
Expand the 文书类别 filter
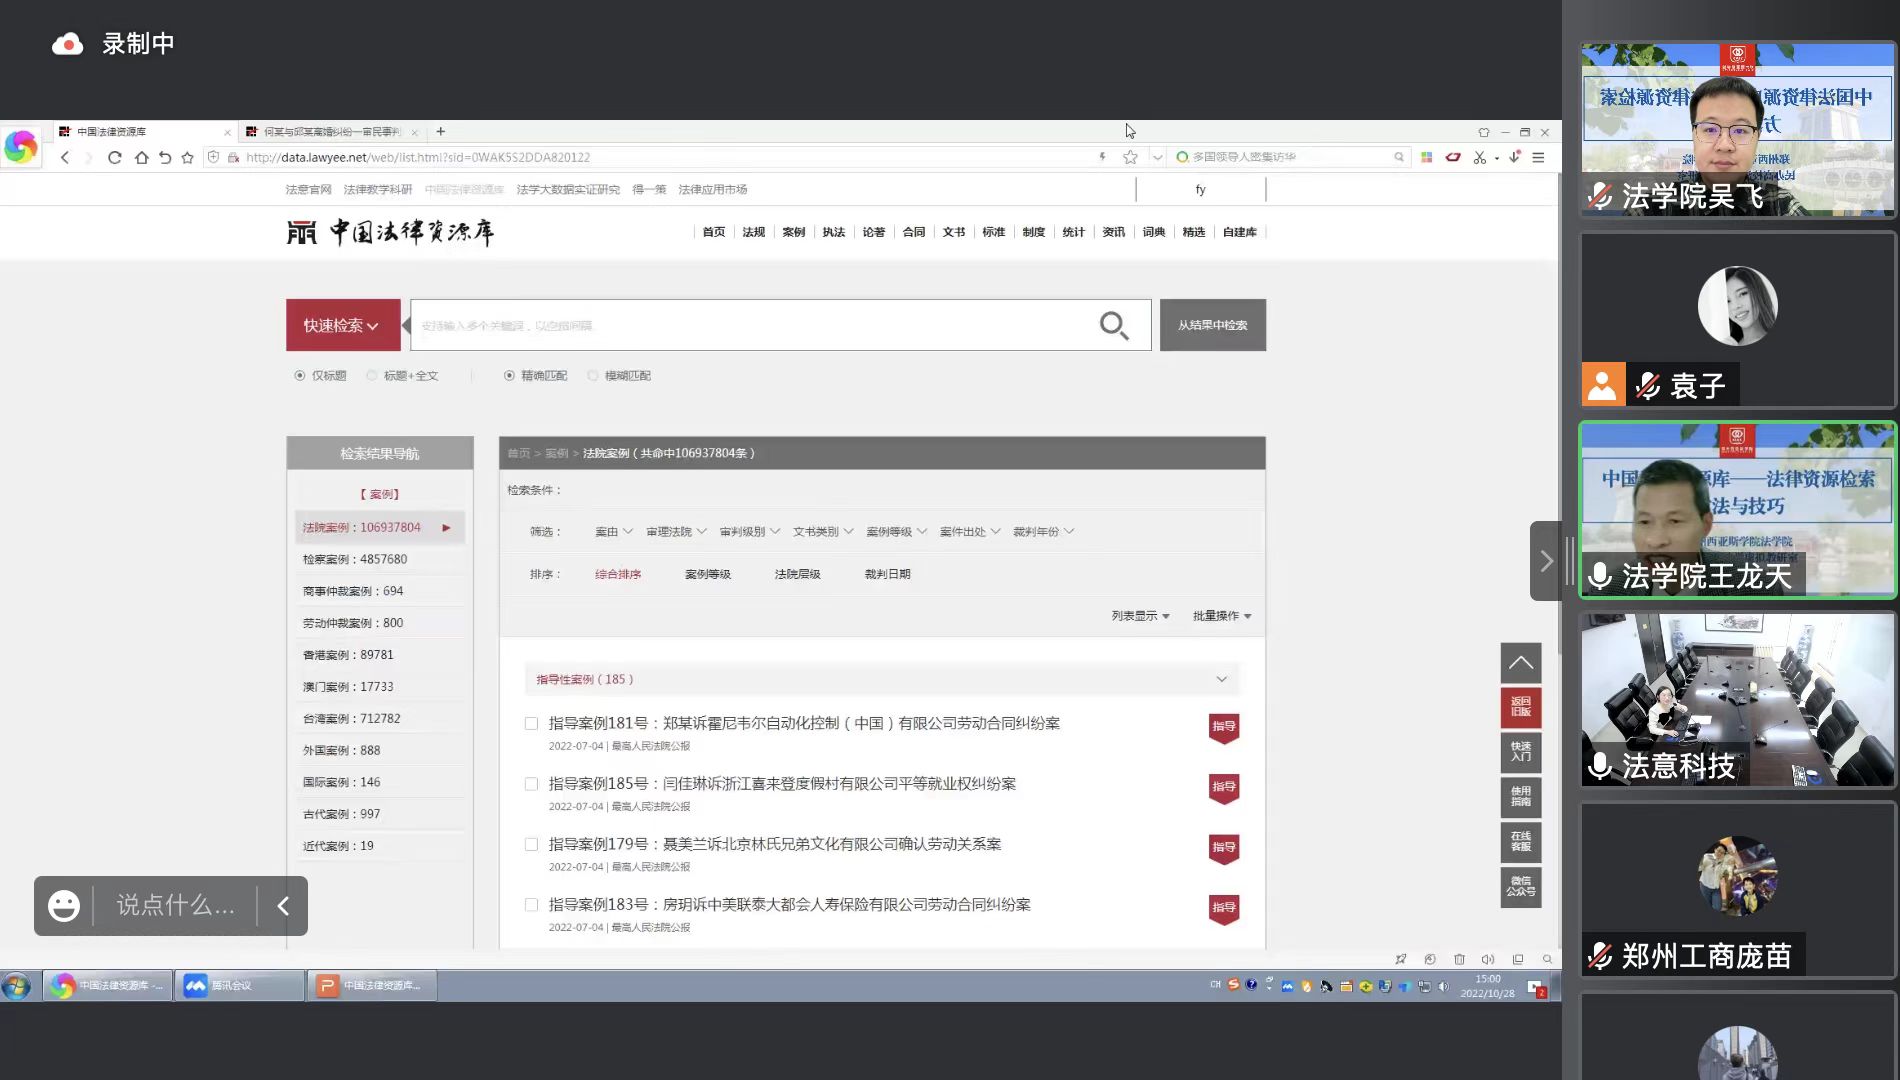(823, 532)
